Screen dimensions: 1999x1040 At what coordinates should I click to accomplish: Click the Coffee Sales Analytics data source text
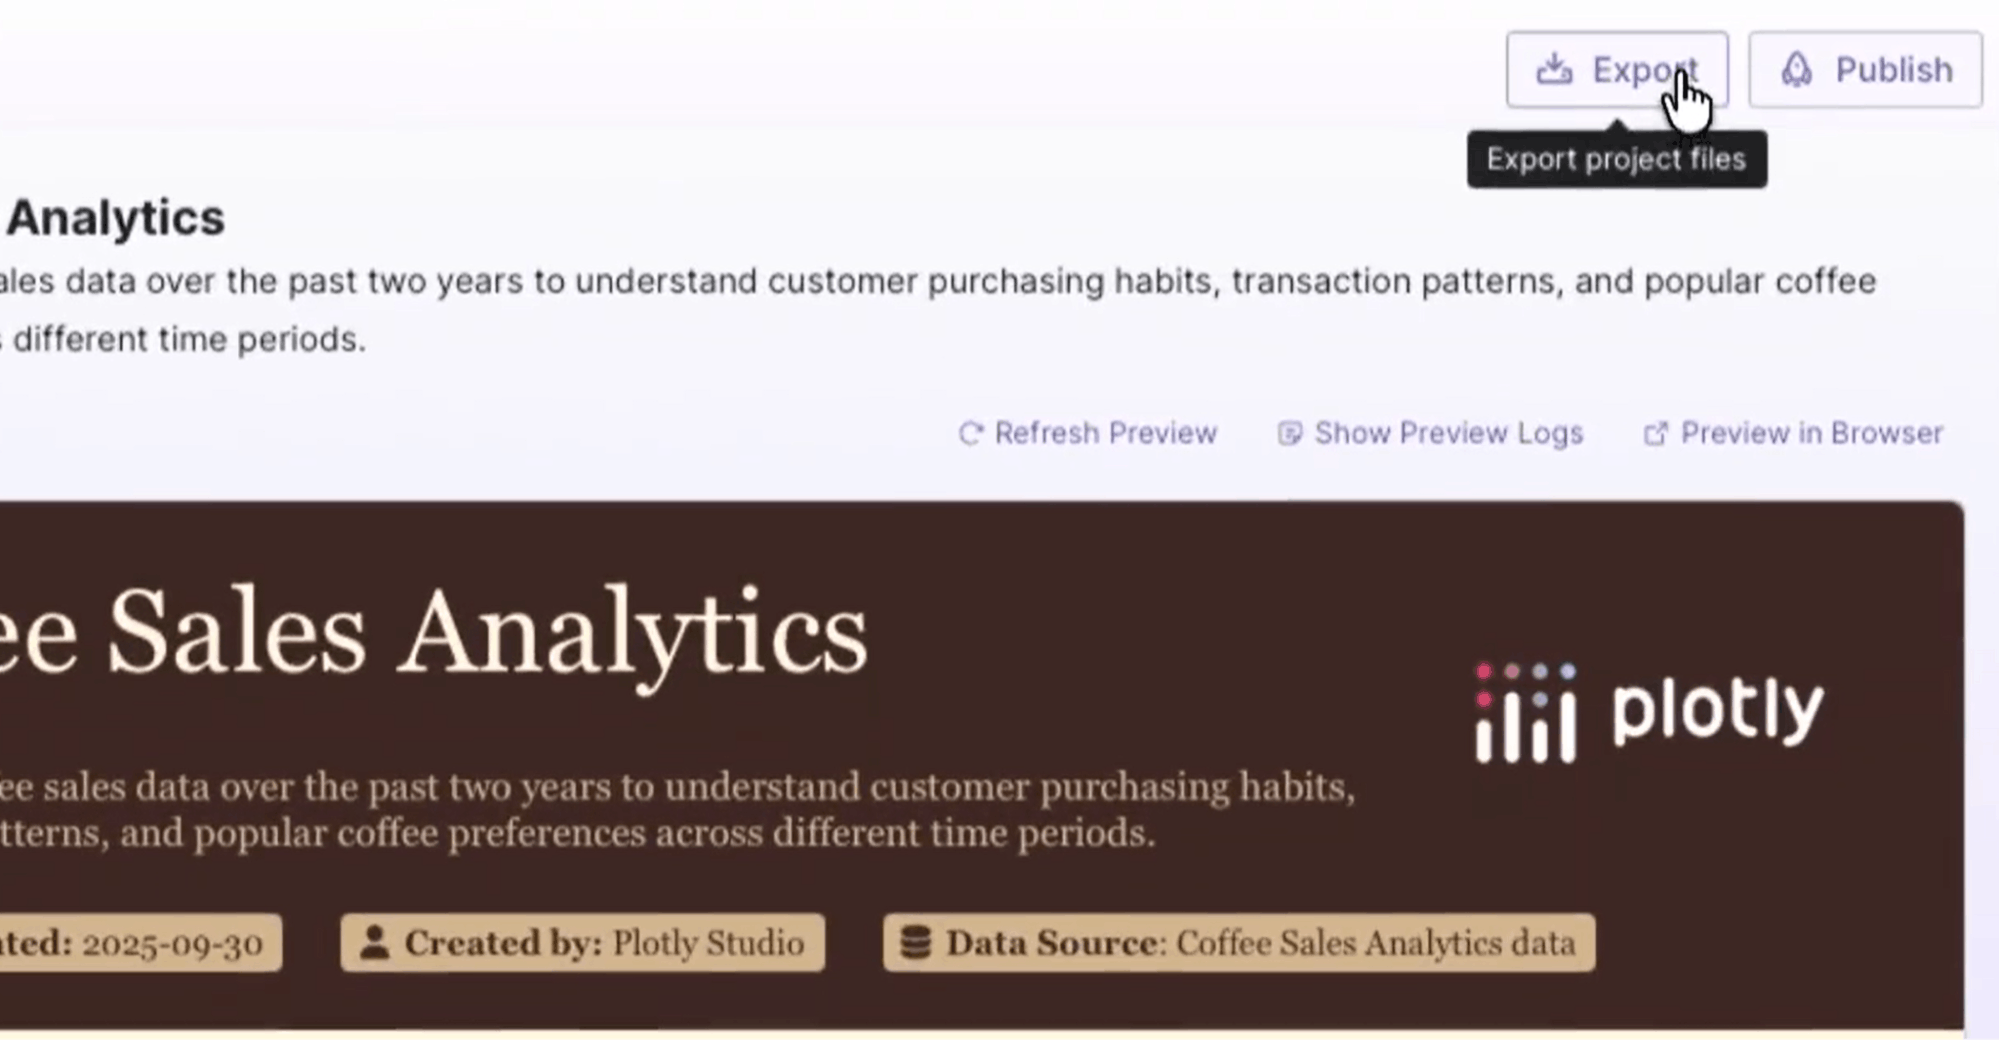point(1375,943)
